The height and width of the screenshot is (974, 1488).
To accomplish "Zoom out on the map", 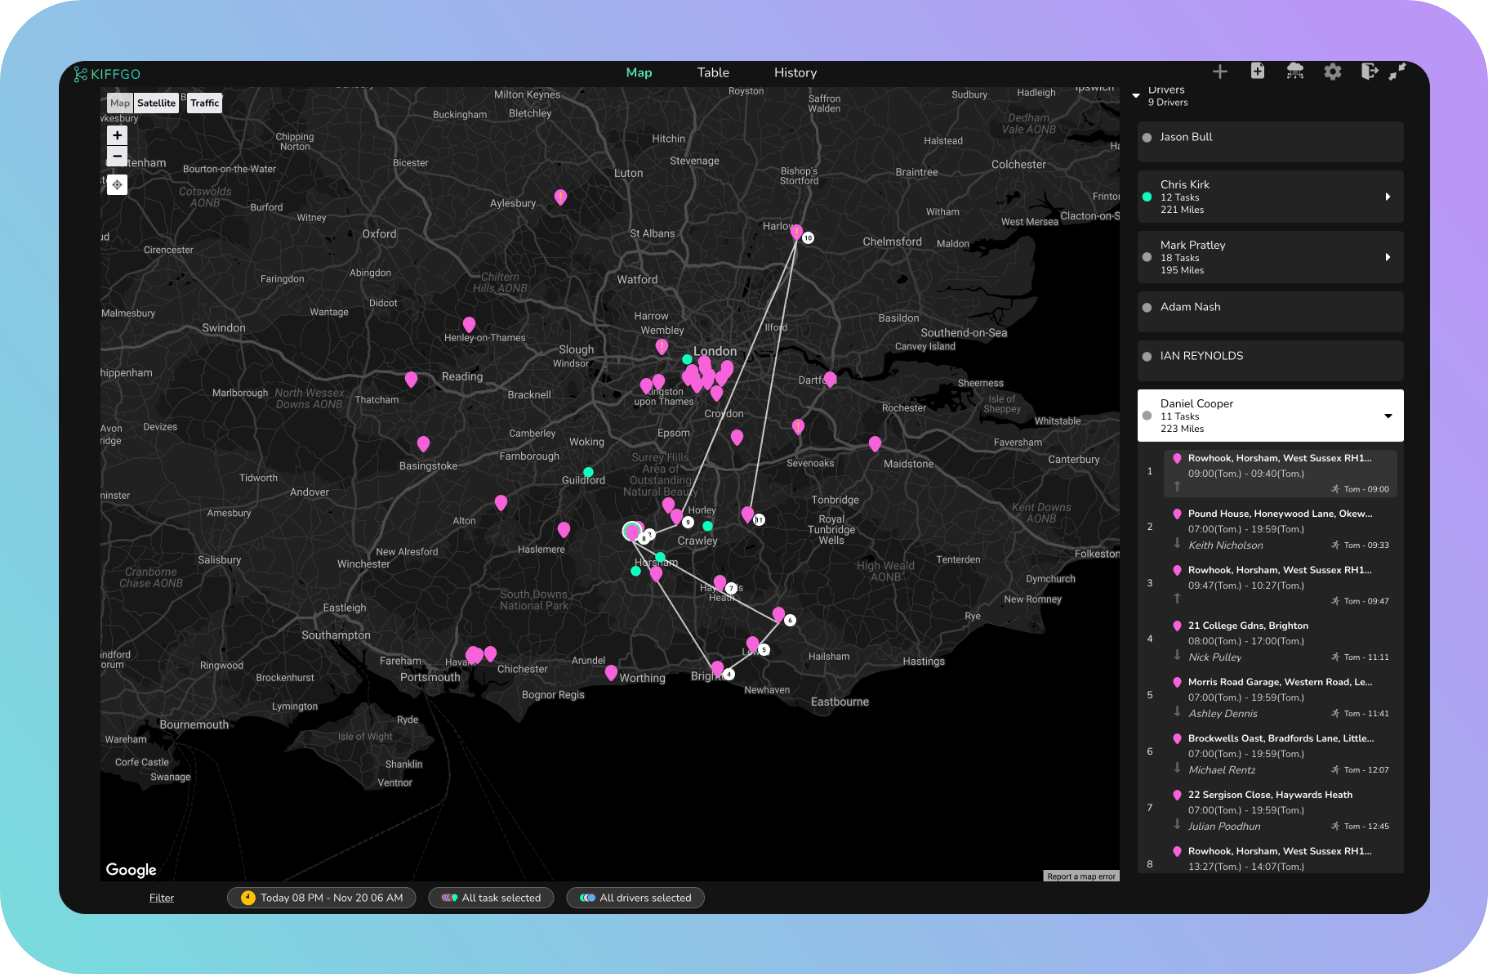I will click(x=117, y=156).
